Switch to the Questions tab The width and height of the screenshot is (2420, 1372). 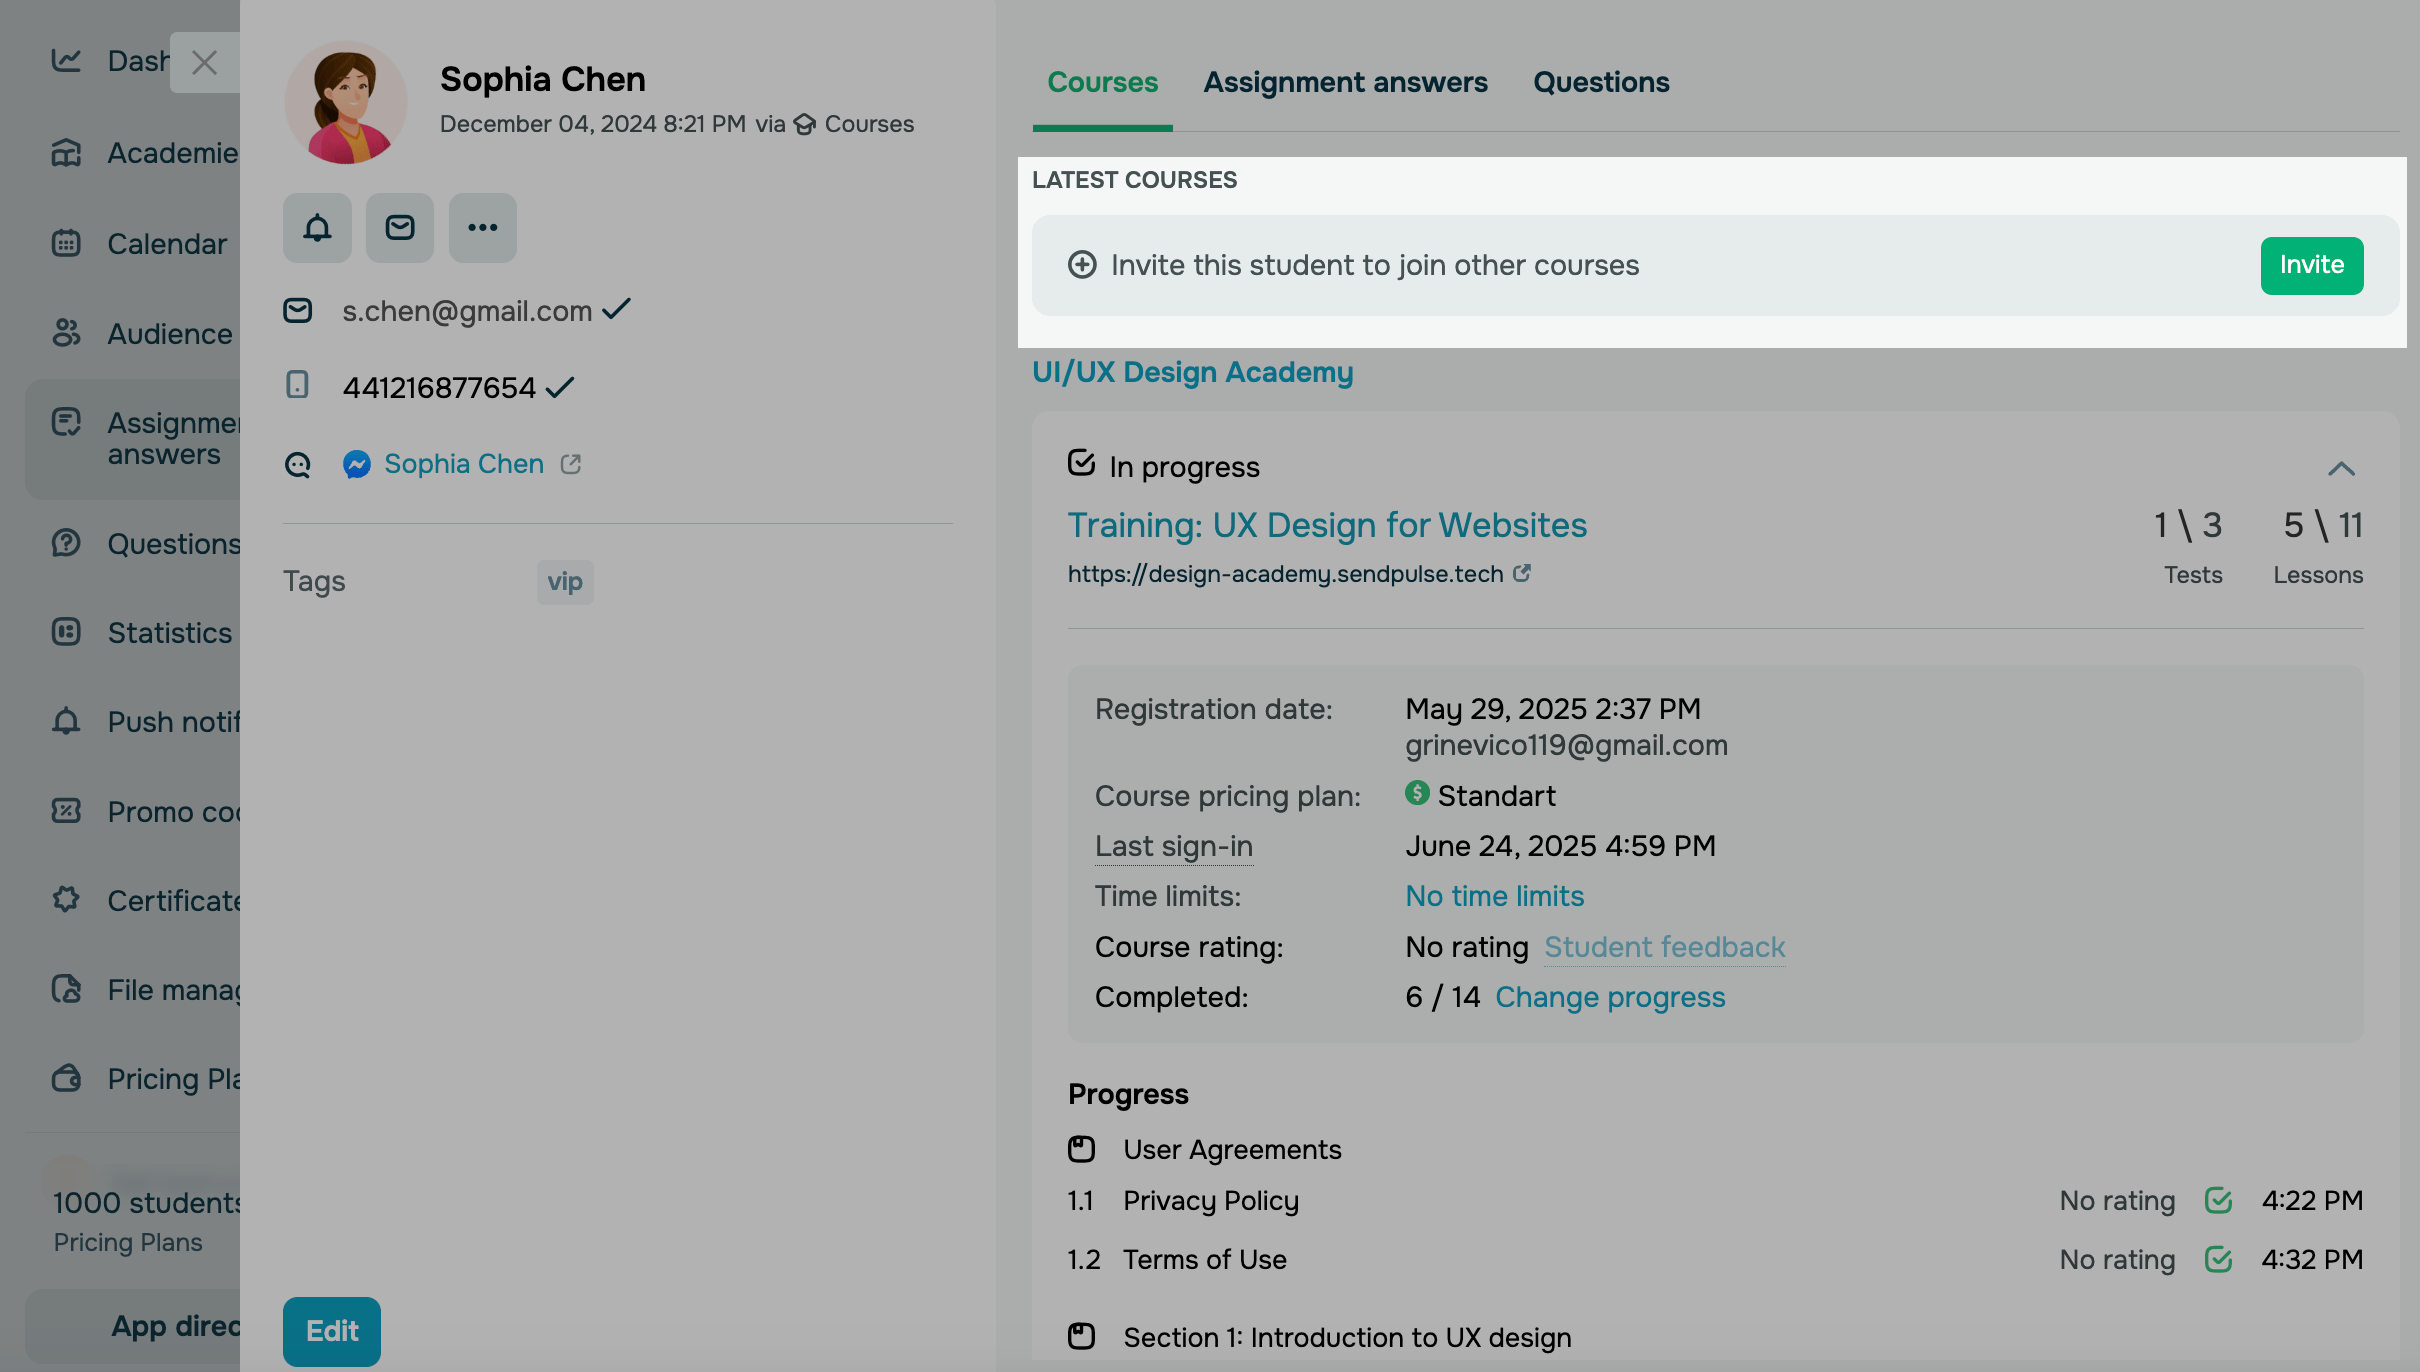pos(1601,82)
